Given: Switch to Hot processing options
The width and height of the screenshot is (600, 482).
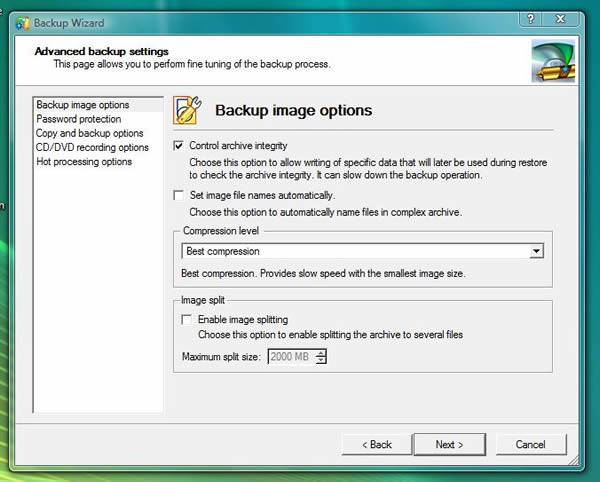Looking at the screenshot, I should pyautogui.click(x=98, y=161).
